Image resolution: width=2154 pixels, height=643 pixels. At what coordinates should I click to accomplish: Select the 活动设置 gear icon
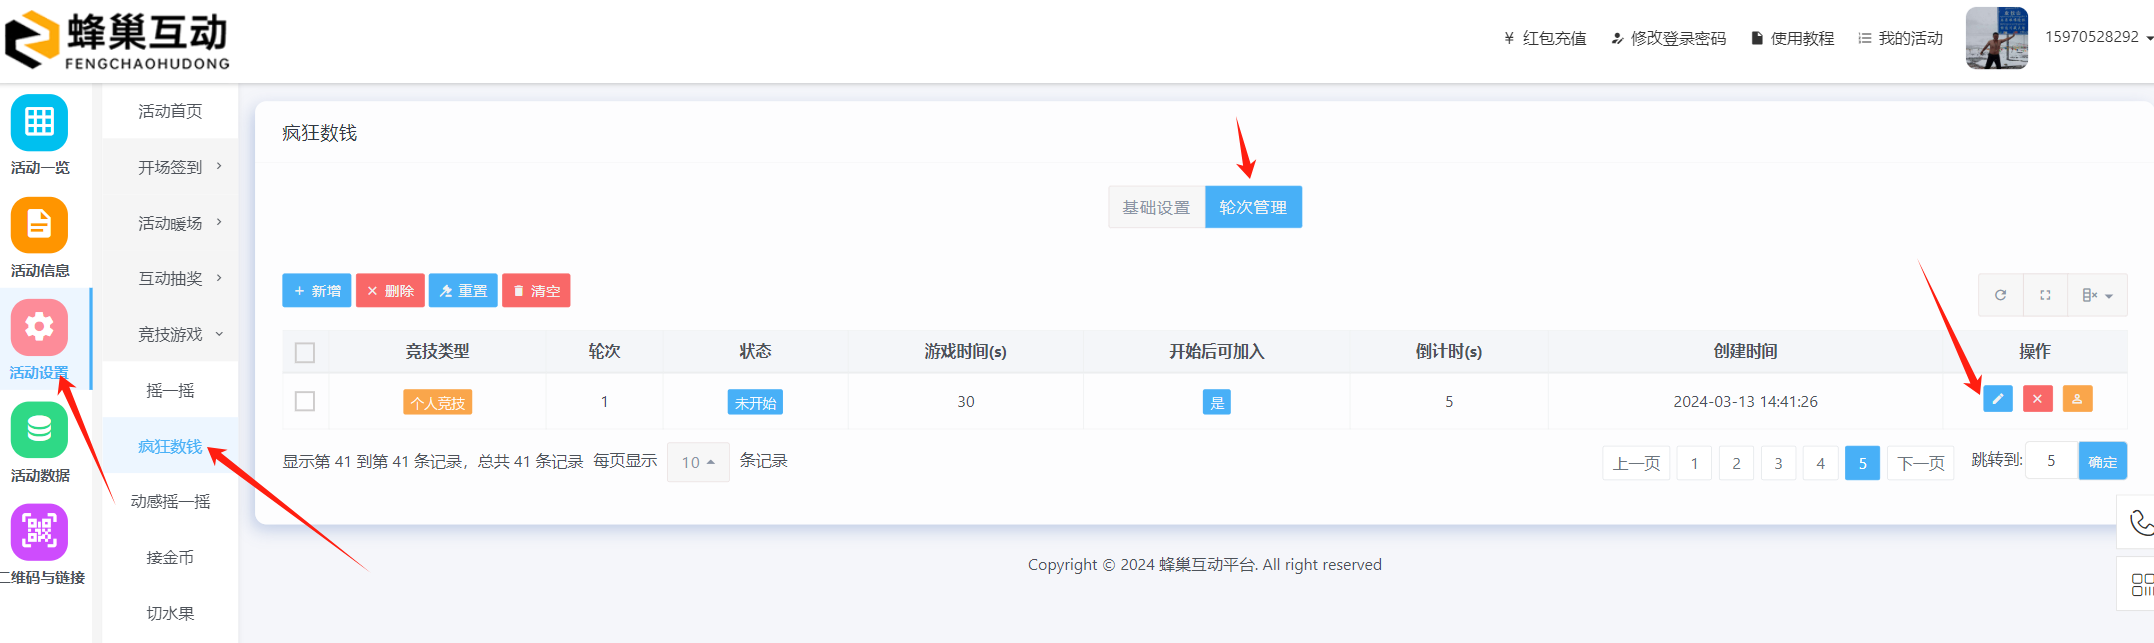pos(39,327)
